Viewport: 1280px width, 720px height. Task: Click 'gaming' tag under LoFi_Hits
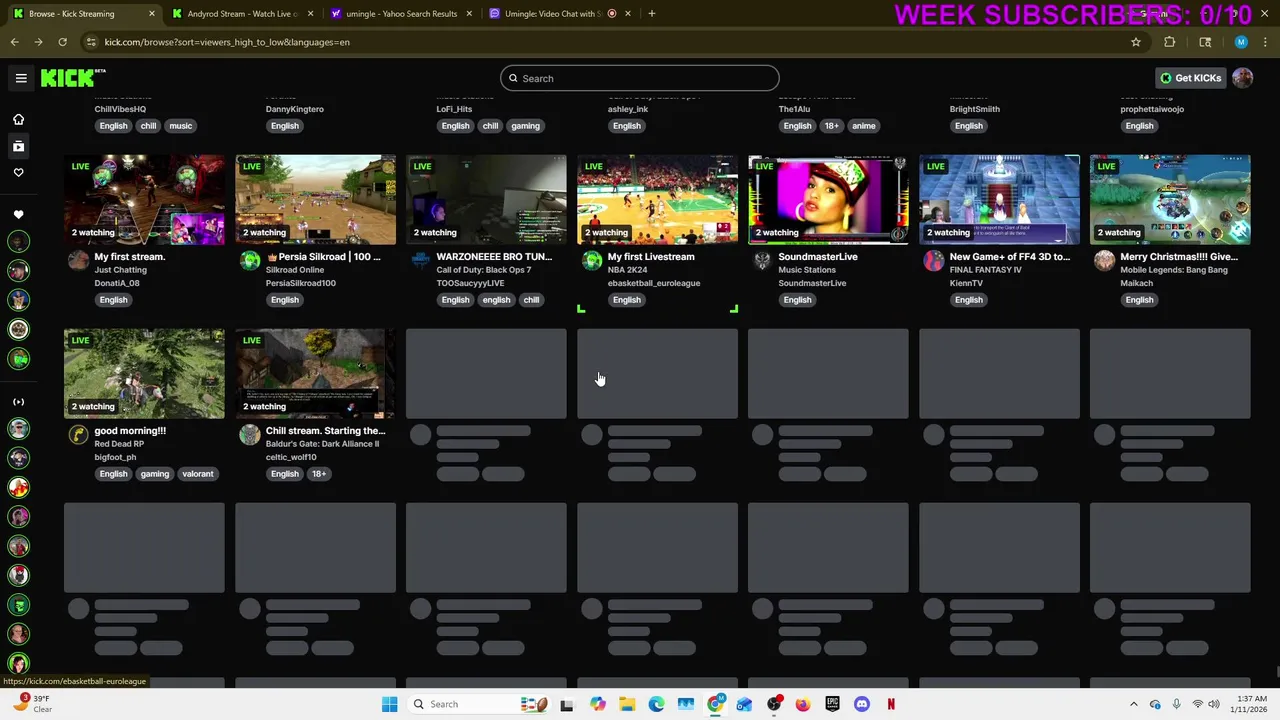525,126
